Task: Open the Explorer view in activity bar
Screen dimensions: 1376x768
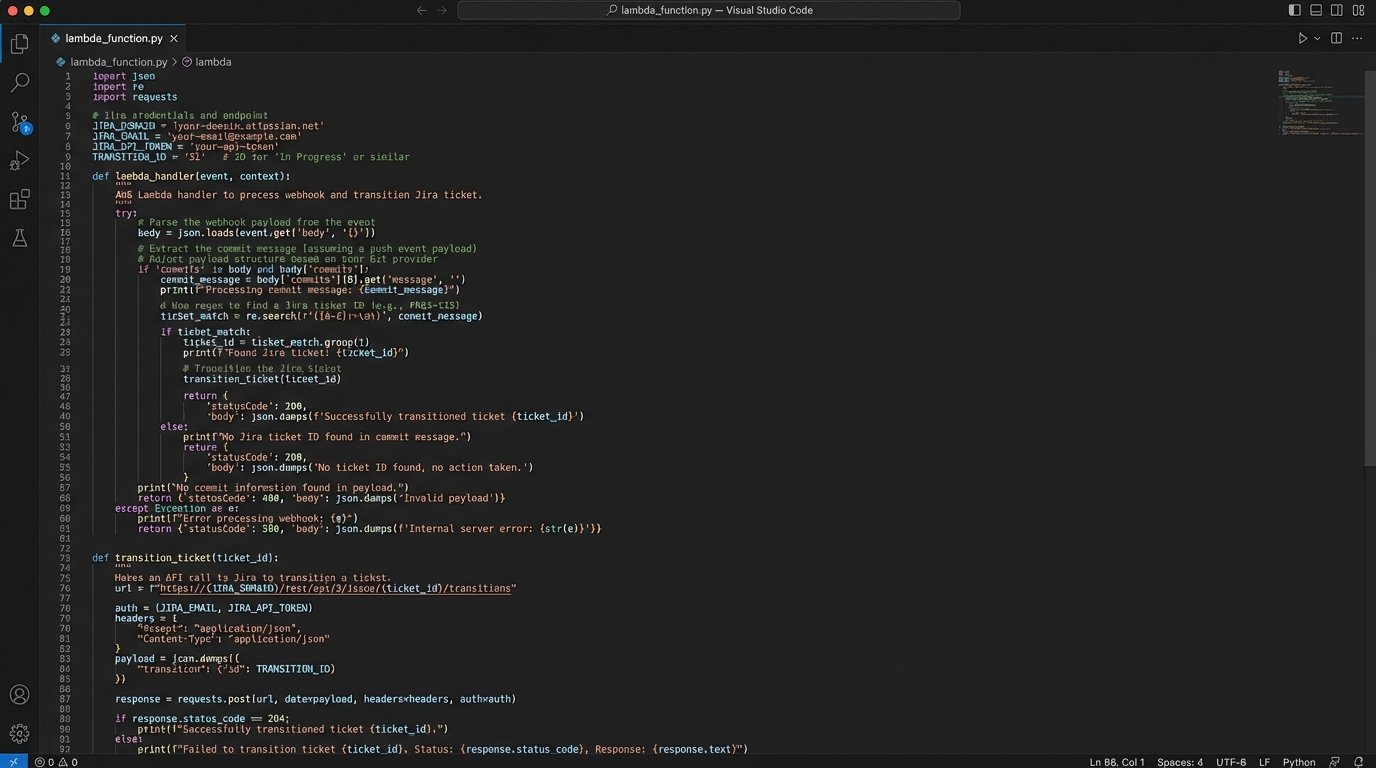Action: (x=19, y=43)
